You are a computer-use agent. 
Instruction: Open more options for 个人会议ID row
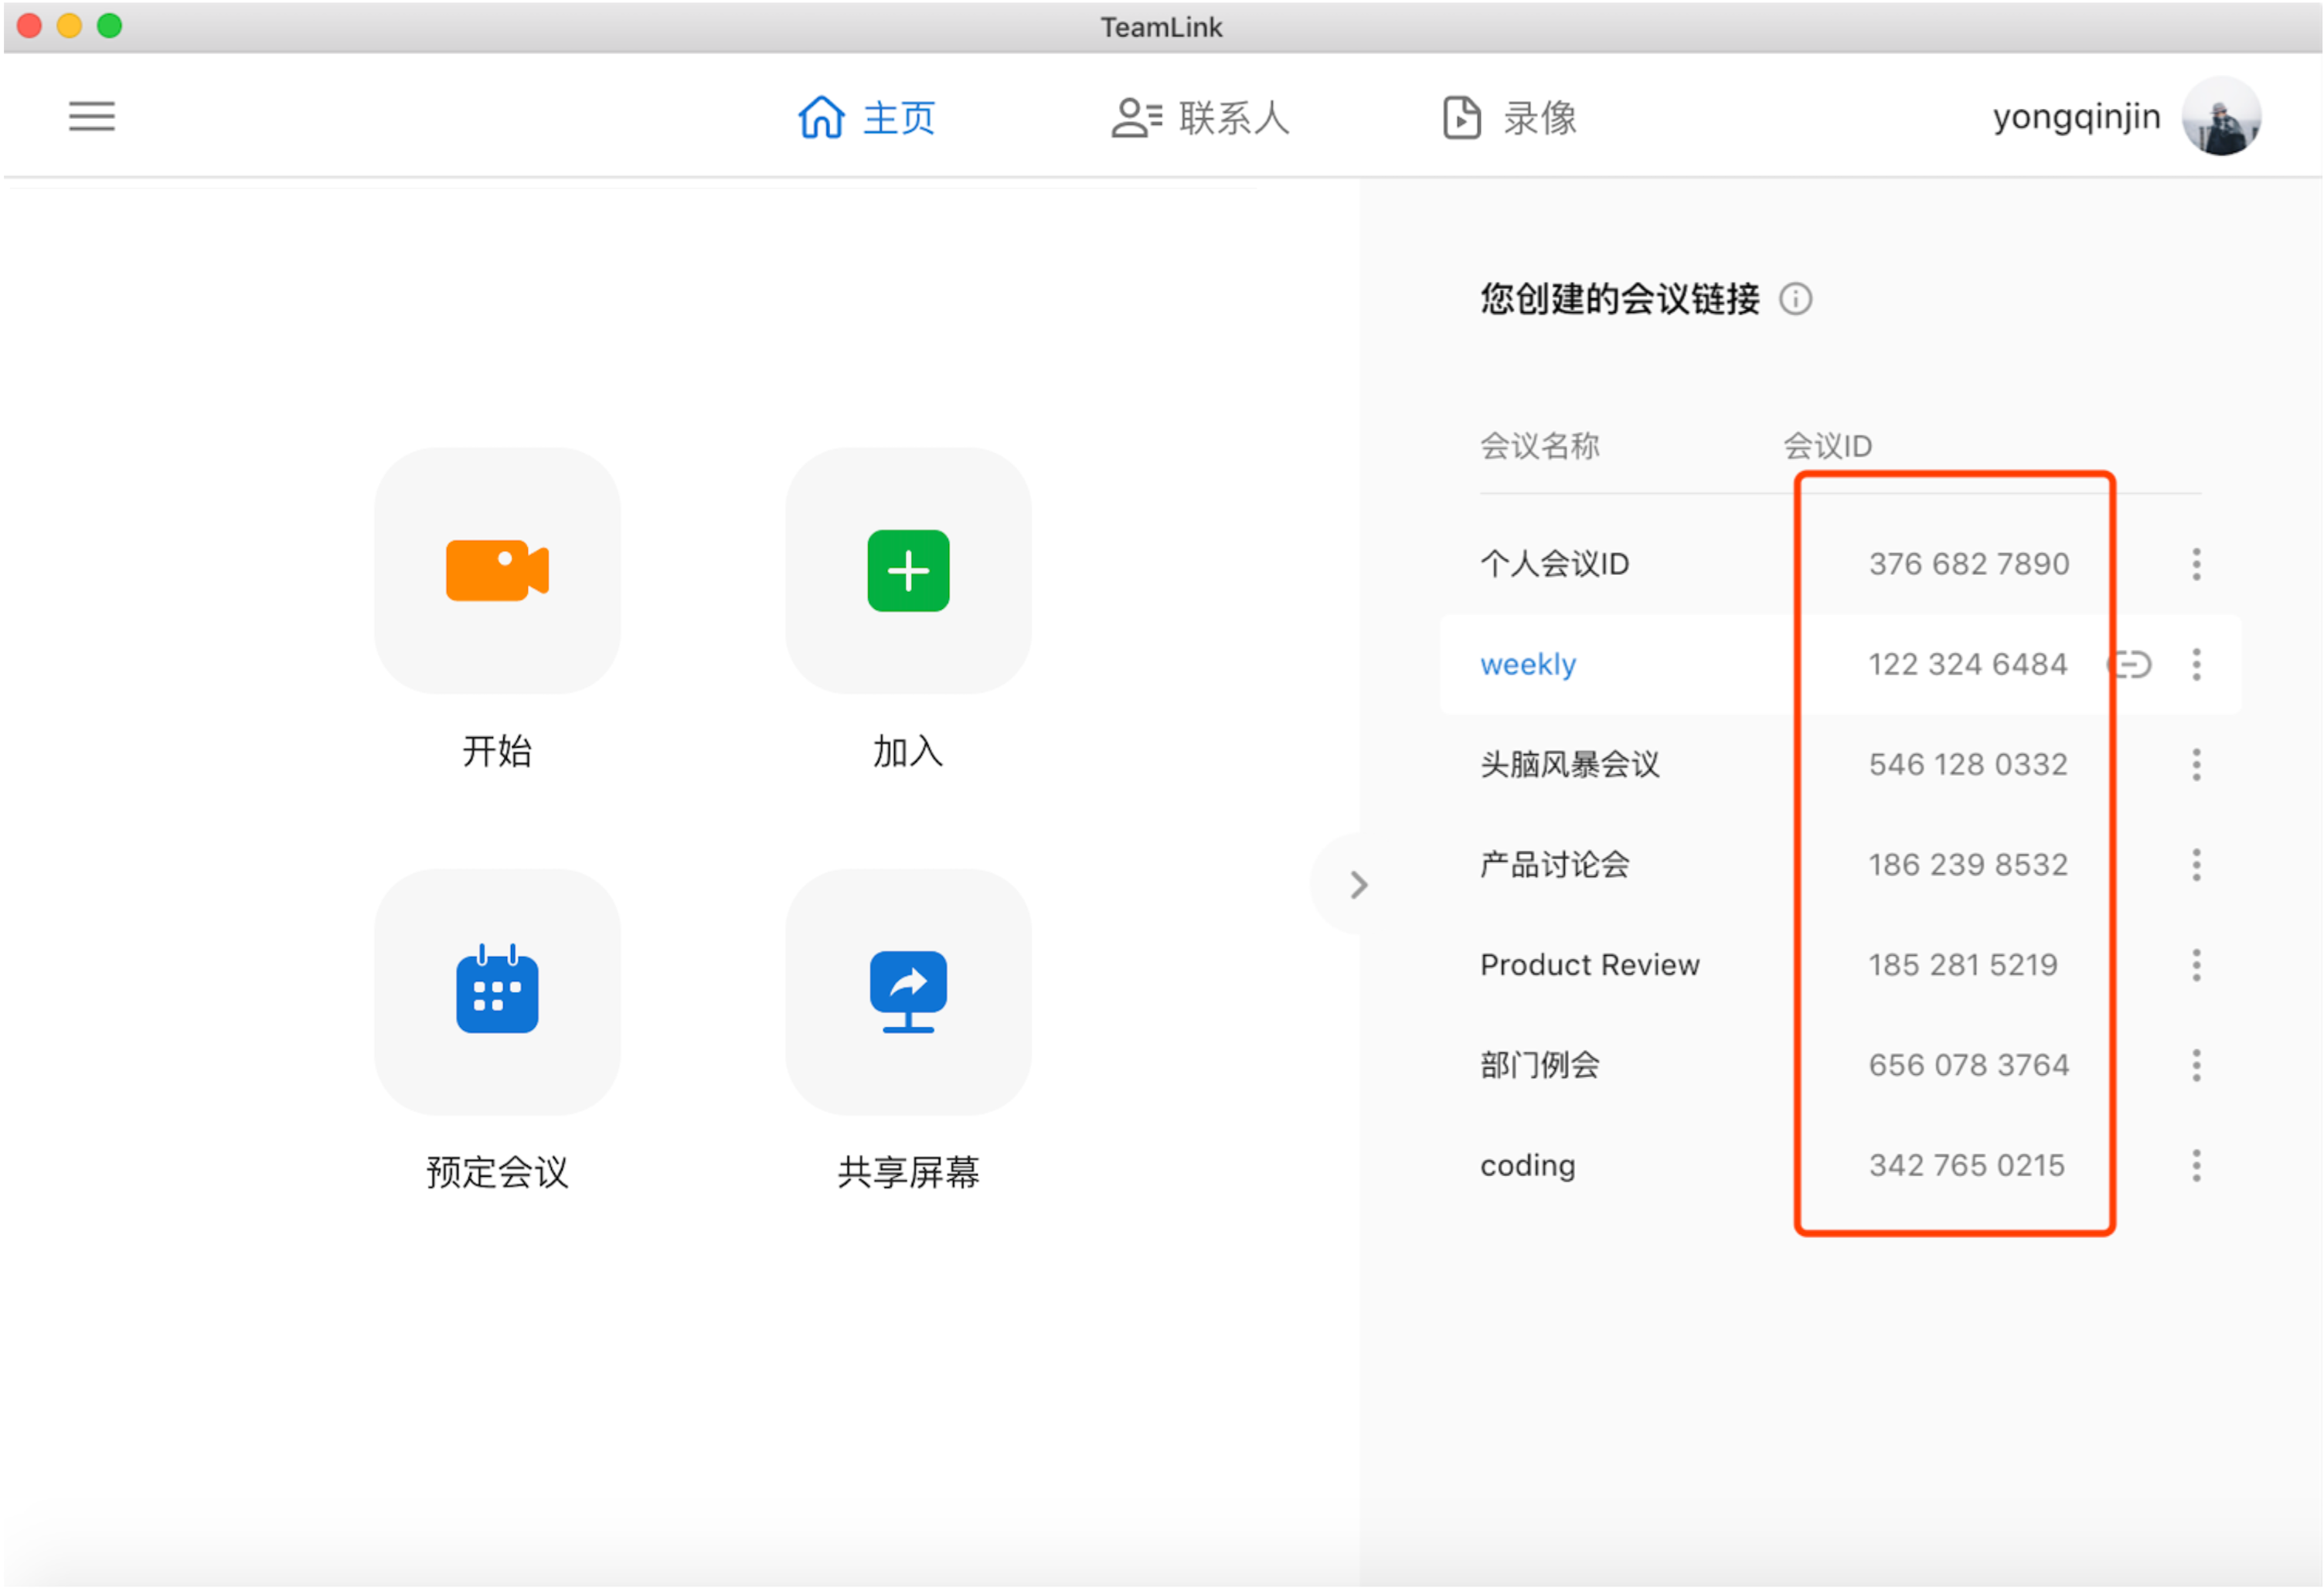(2196, 564)
